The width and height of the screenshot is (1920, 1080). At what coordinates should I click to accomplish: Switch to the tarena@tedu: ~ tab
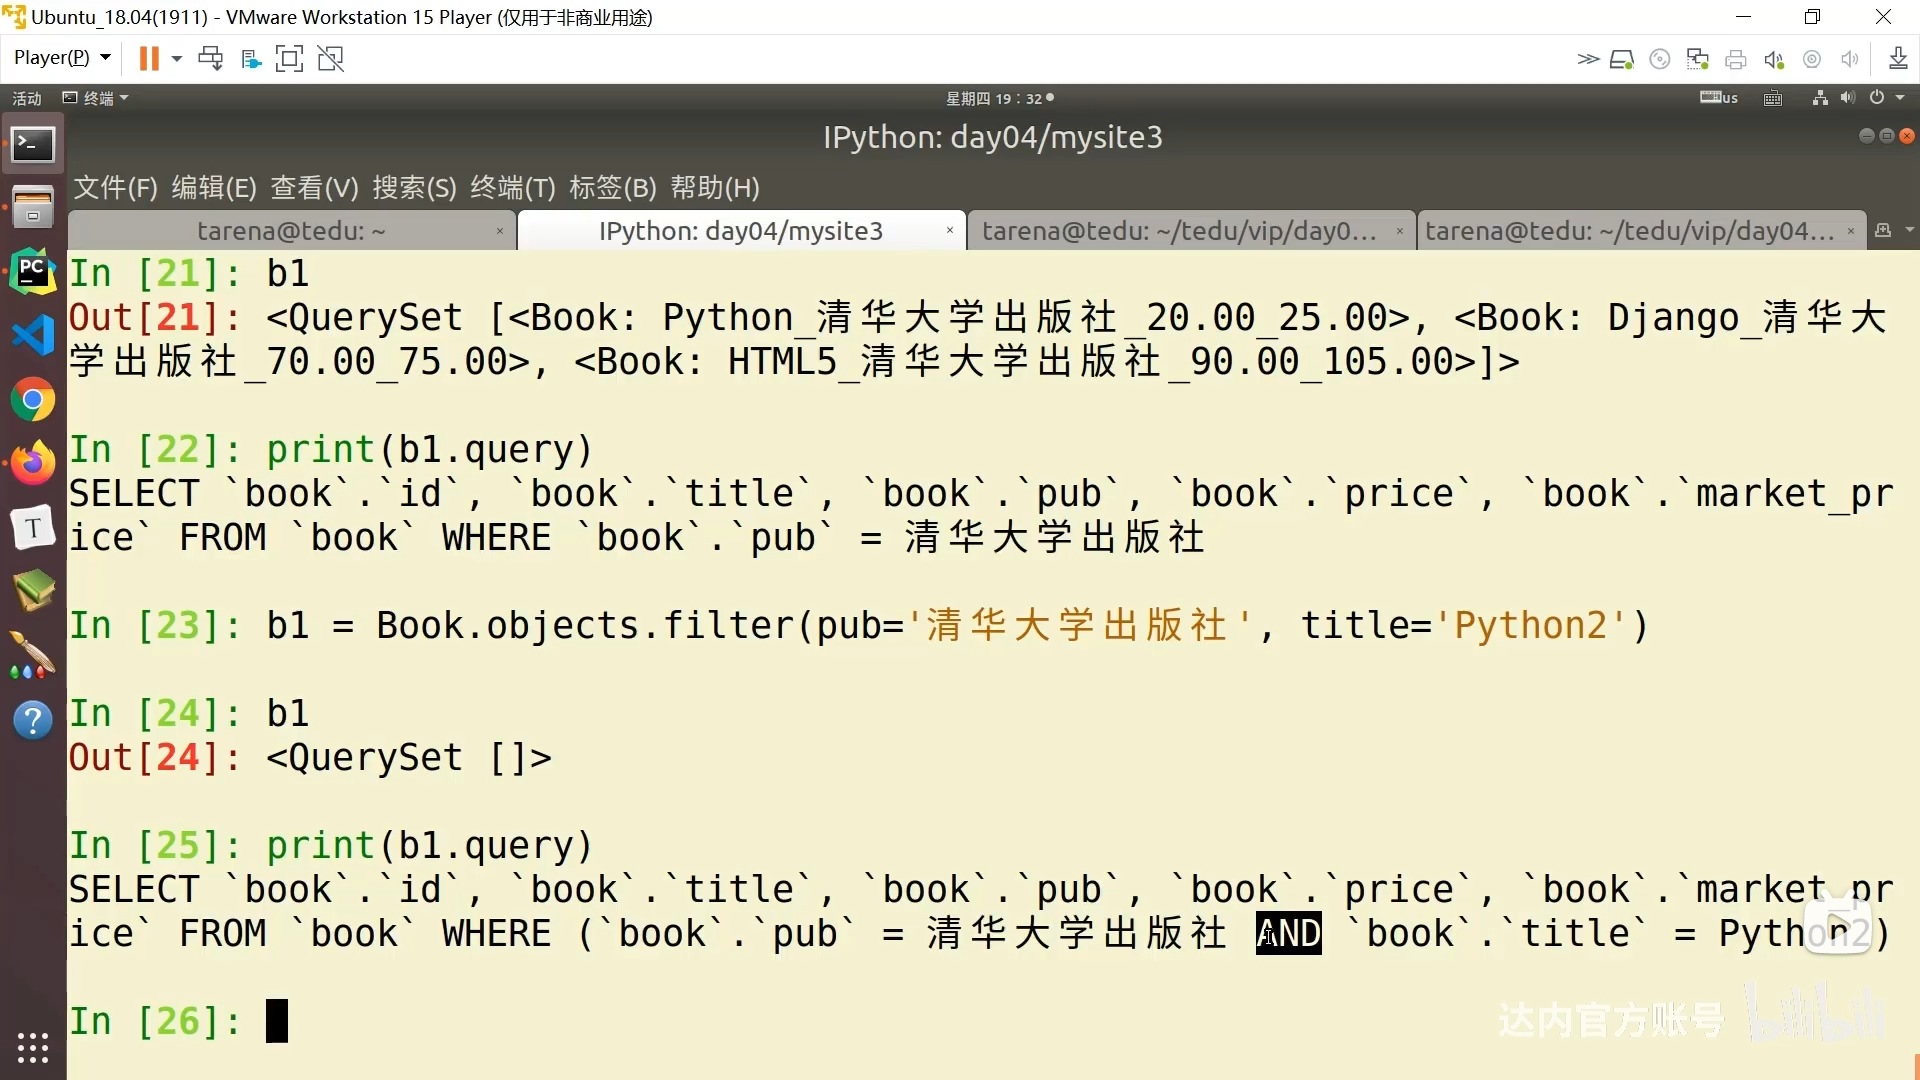(290, 231)
